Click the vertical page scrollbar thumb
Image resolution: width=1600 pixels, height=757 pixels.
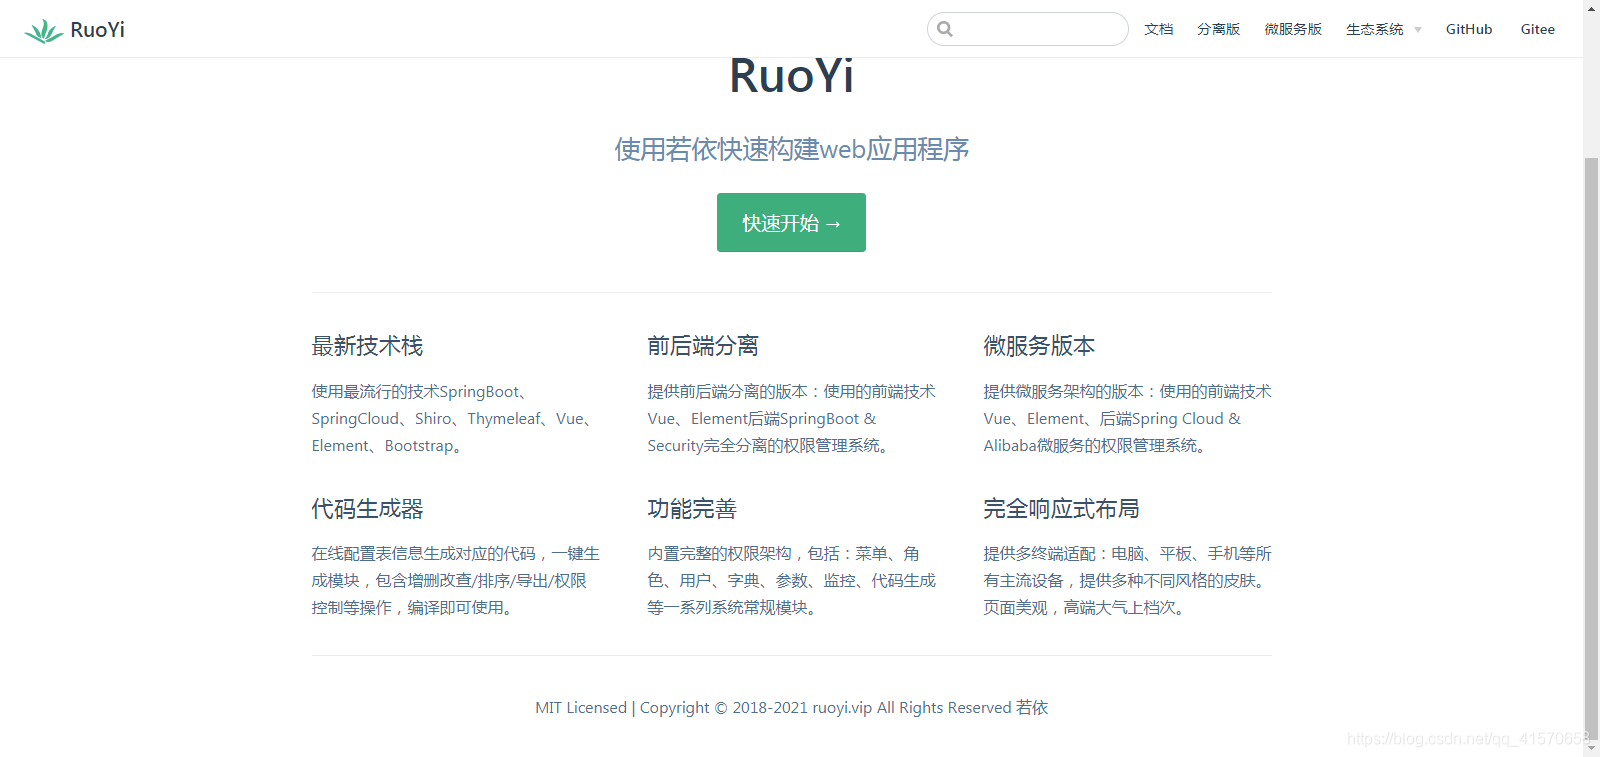click(x=1591, y=448)
